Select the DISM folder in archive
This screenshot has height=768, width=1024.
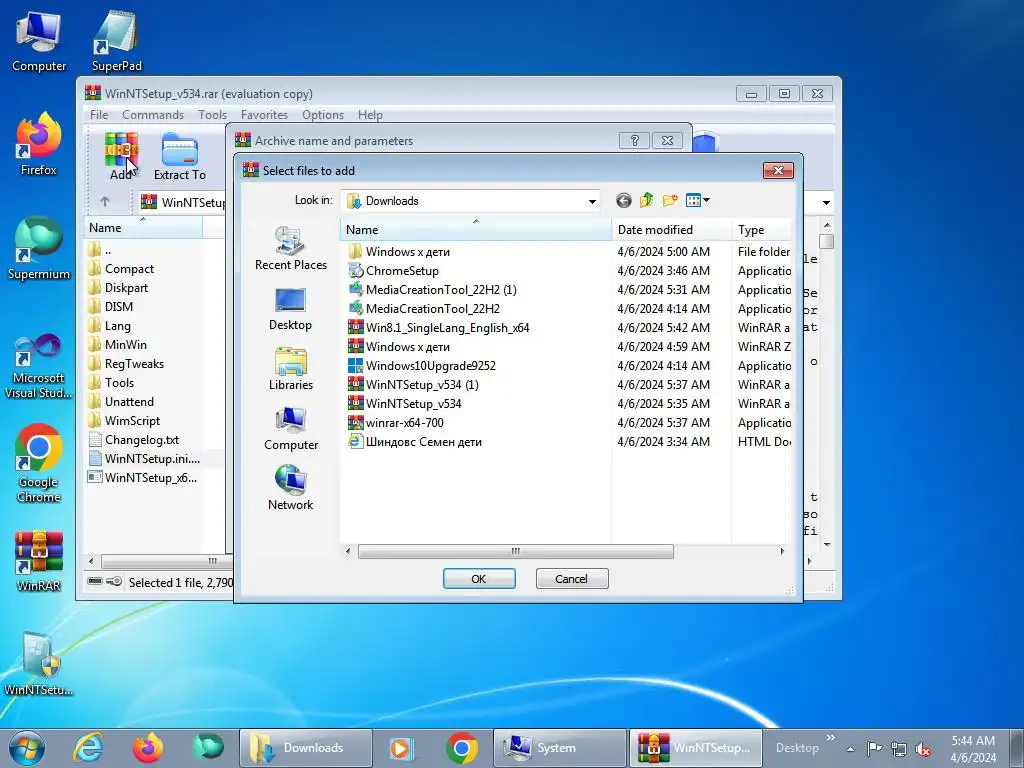coord(110,307)
